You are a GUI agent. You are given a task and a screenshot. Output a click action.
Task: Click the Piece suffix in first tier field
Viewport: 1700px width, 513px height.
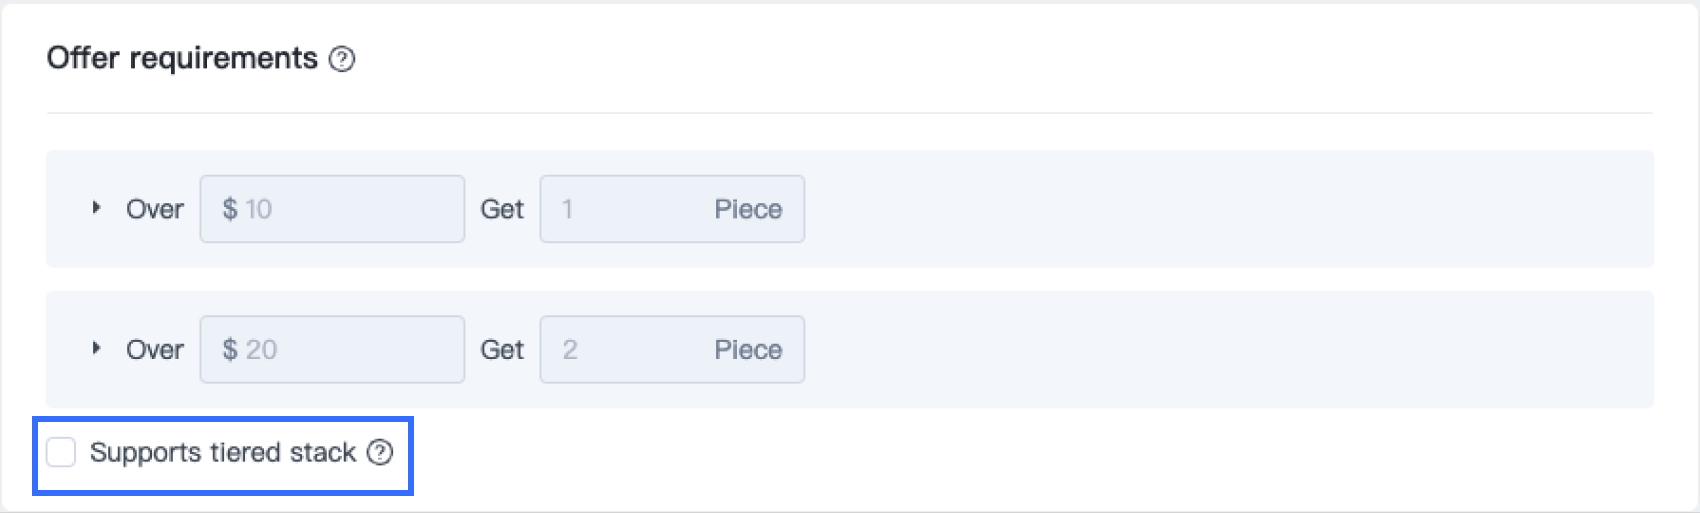[x=748, y=209]
